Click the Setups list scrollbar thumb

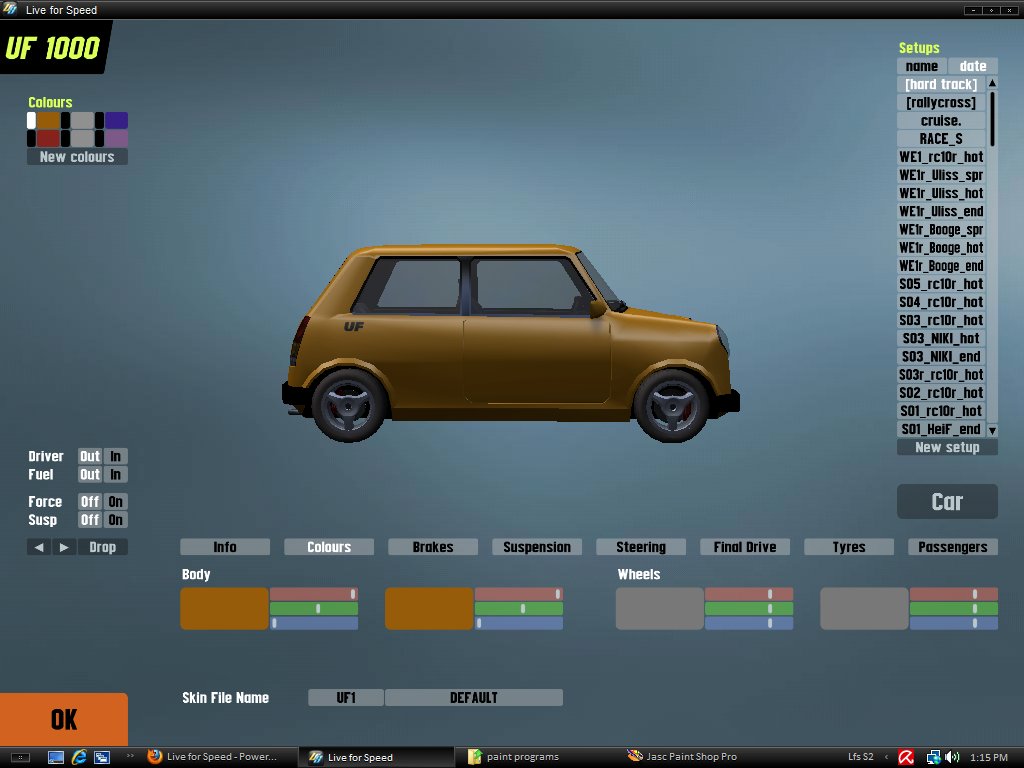point(993,119)
